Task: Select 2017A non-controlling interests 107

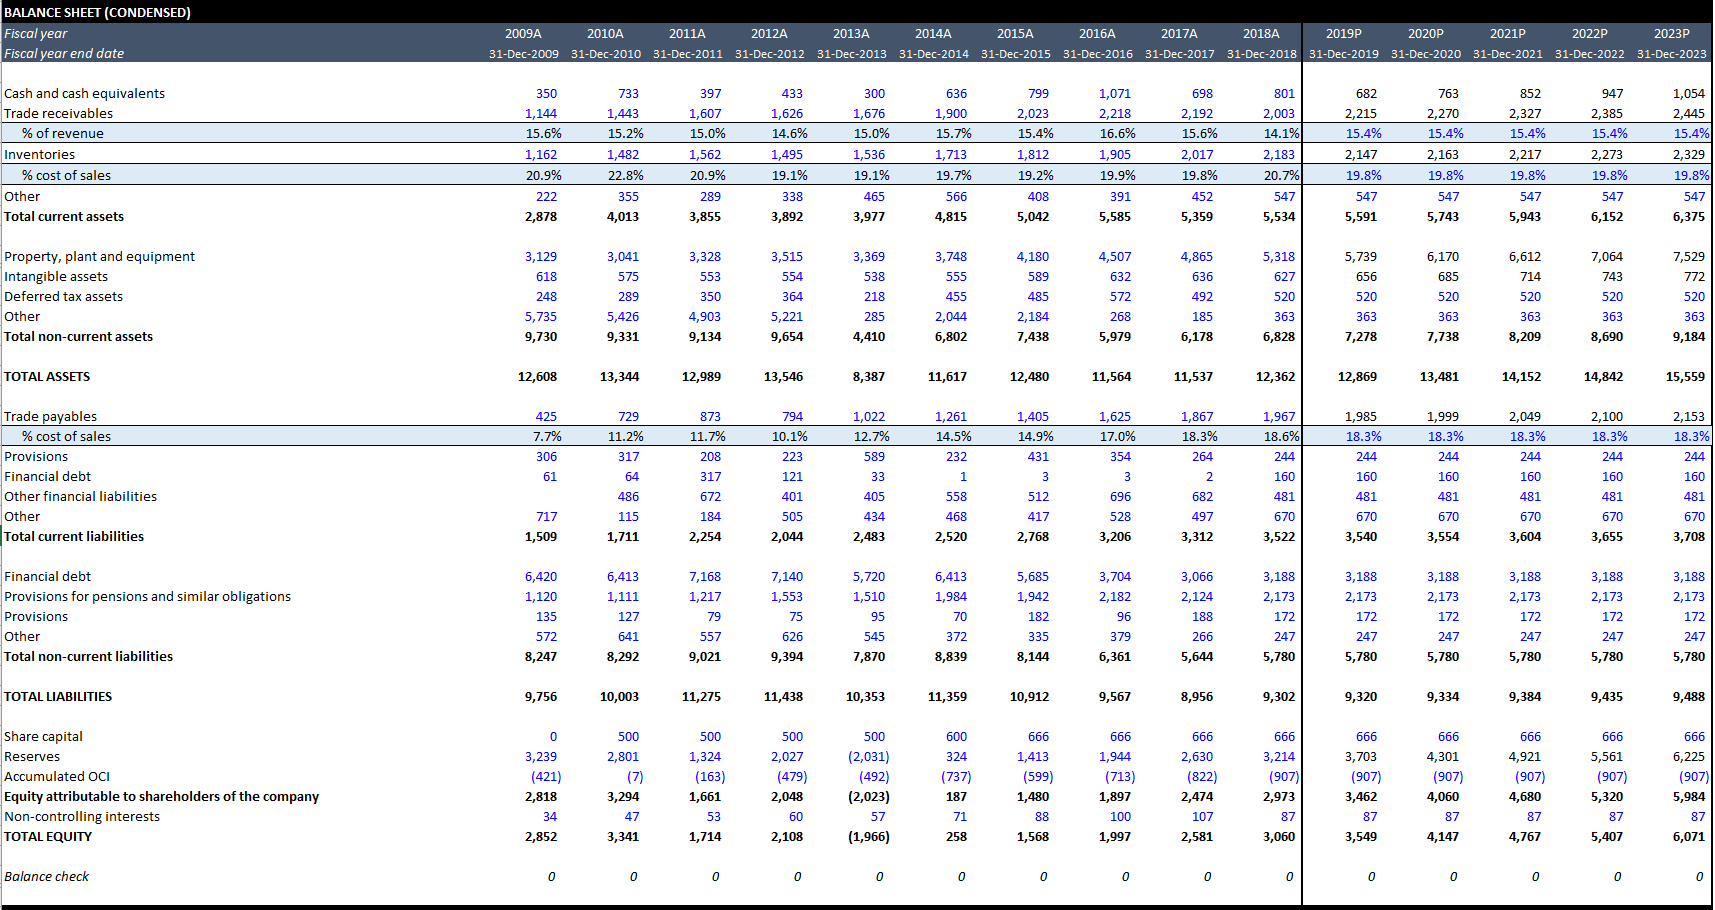Action: click(1202, 817)
